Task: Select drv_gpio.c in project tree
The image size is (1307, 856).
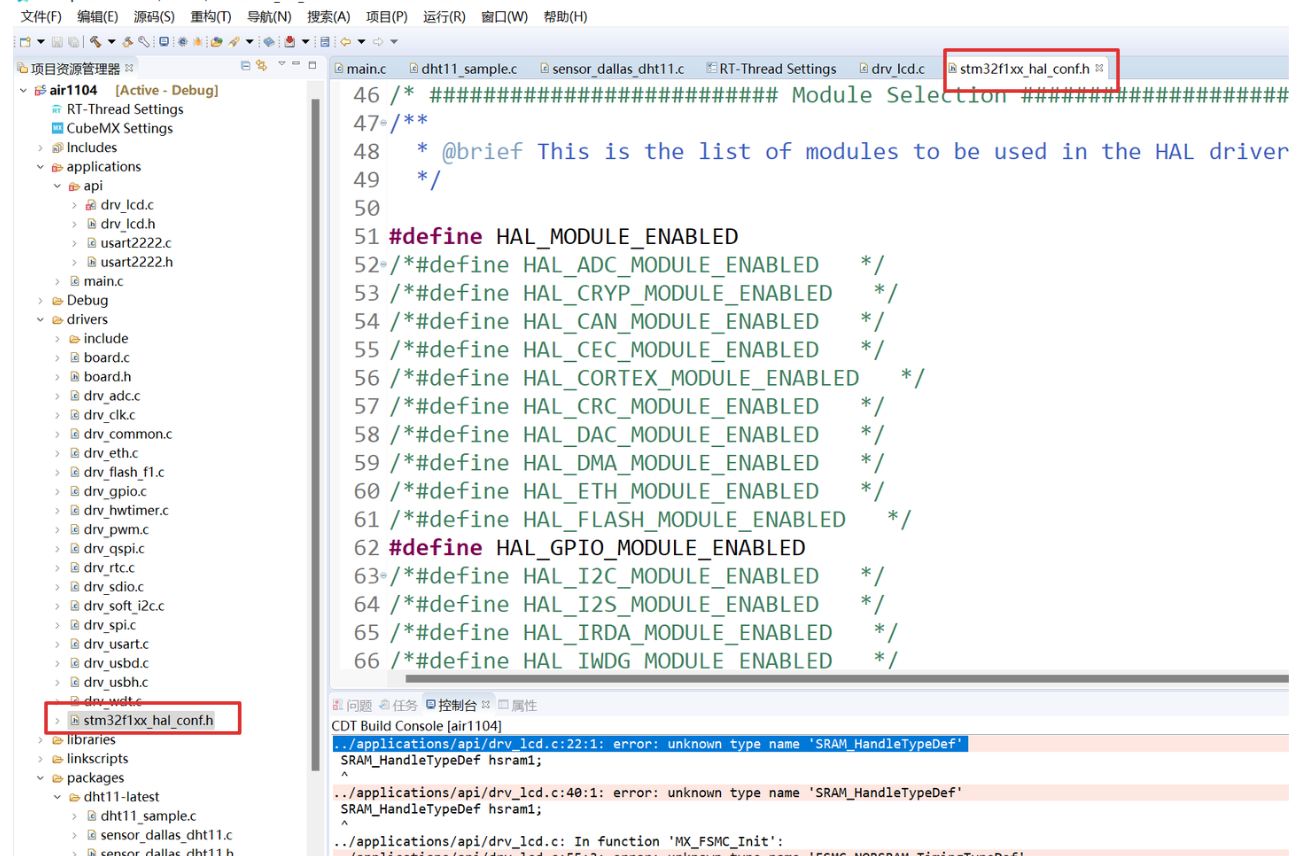Action: (x=107, y=491)
